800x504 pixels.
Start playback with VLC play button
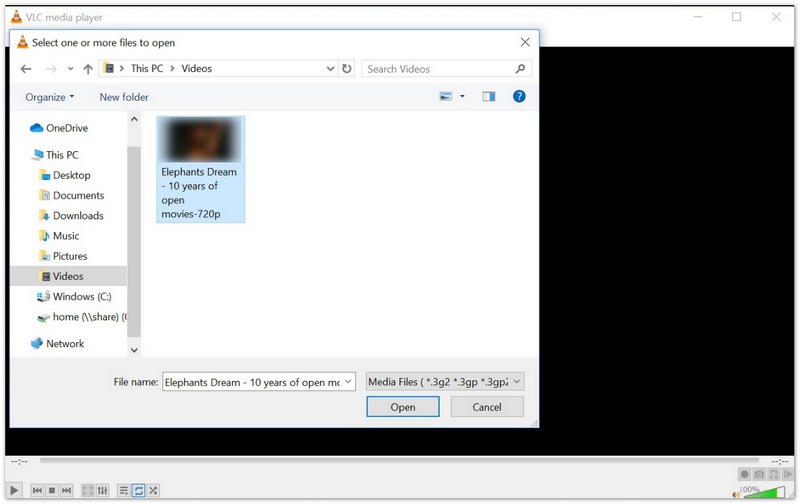14,490
